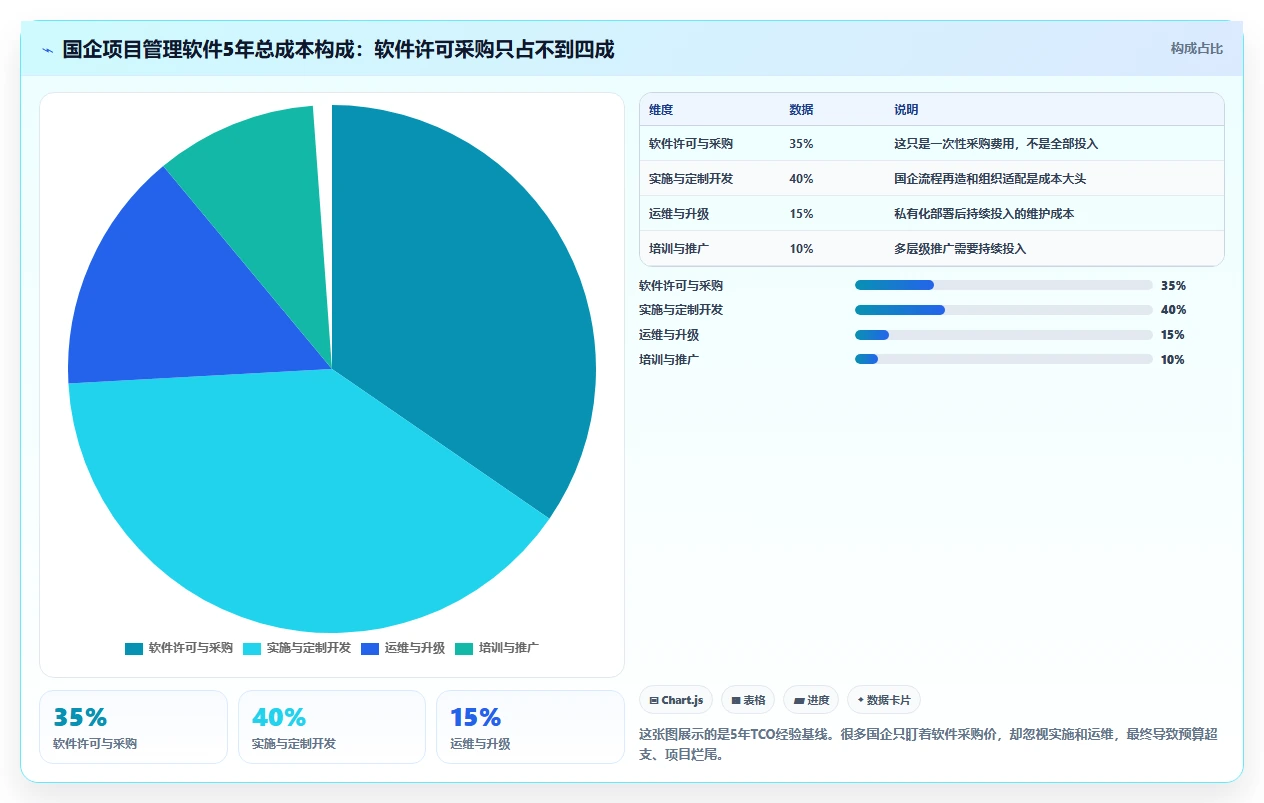Image resolution: width=1264 pixels, height=803 pixels.
Task: Toggle the 运维与升级 legend swatch
Action: pyautogui.click(x=370, y=648)
